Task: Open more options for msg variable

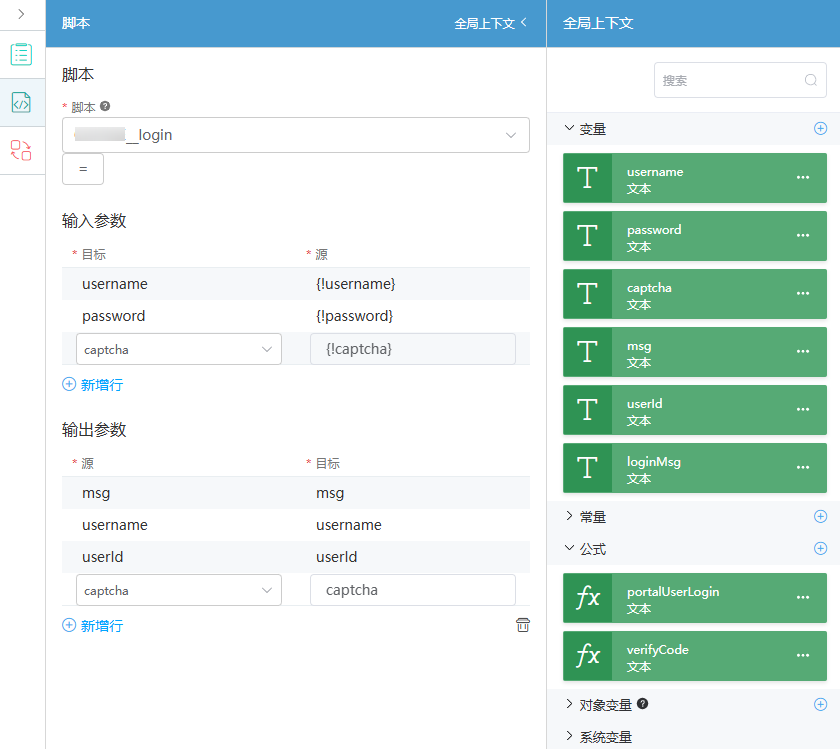Action: [x=802, y=351]
